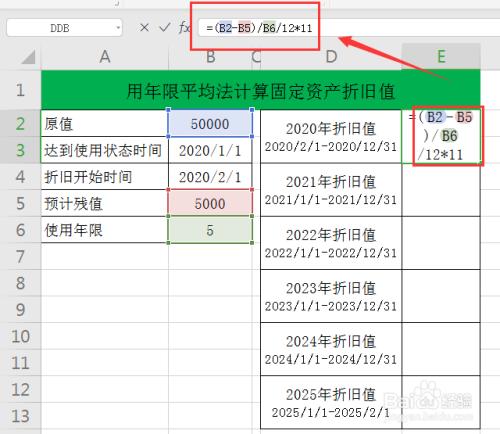
Task: Click in the formula bar text =(B2-B5)/B6/12*11
Action: click(259, 28)
